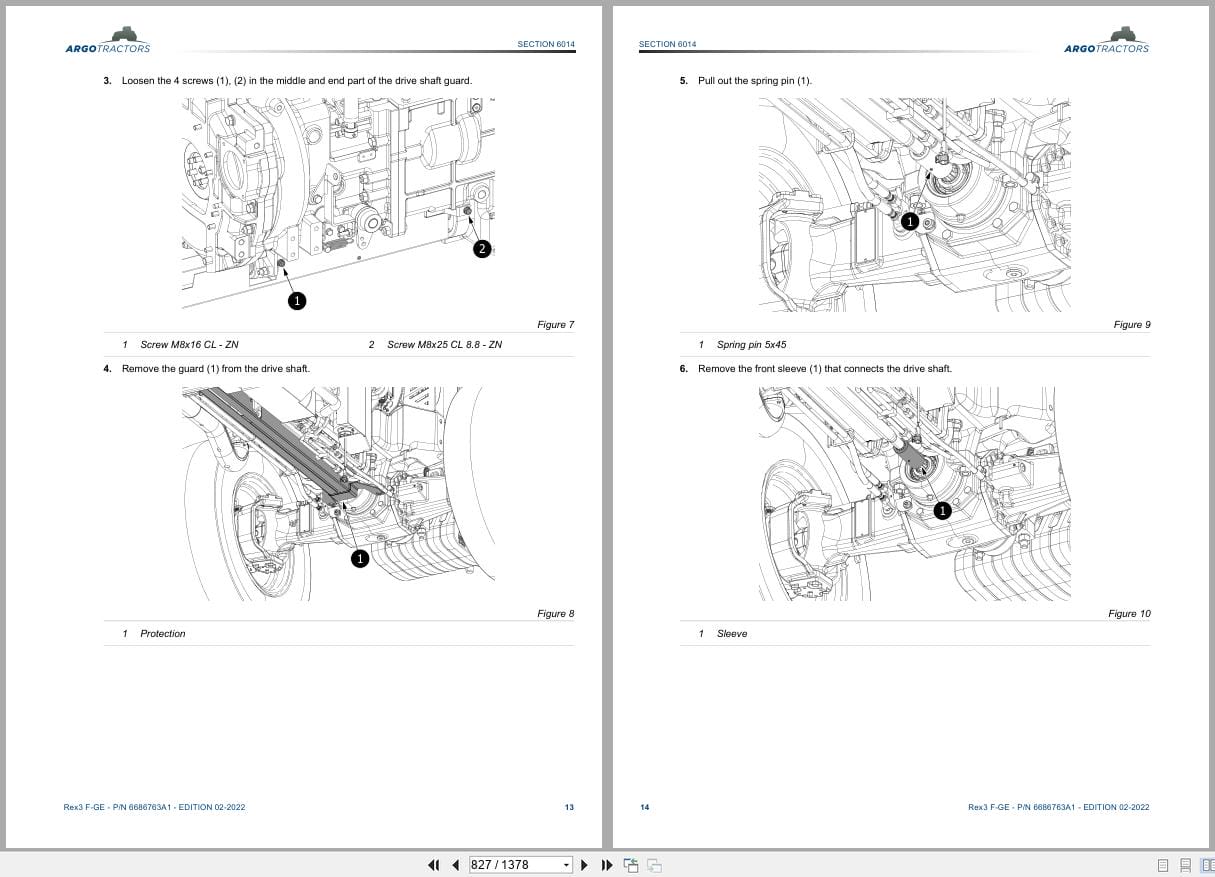Click the 'Screw M8x16 CL - ZN' legend text
This screenshot has width=1215, height=877.
189,345
